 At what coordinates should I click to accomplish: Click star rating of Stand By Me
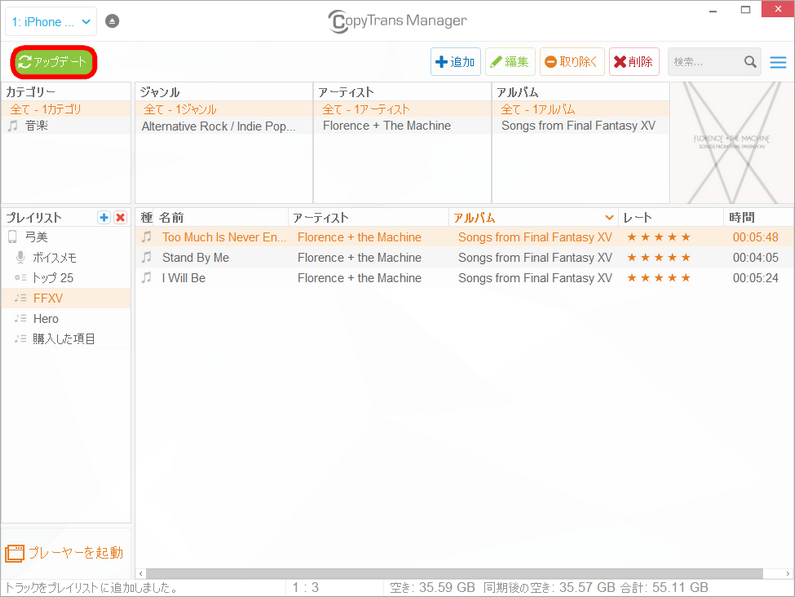tap(659, 258)
